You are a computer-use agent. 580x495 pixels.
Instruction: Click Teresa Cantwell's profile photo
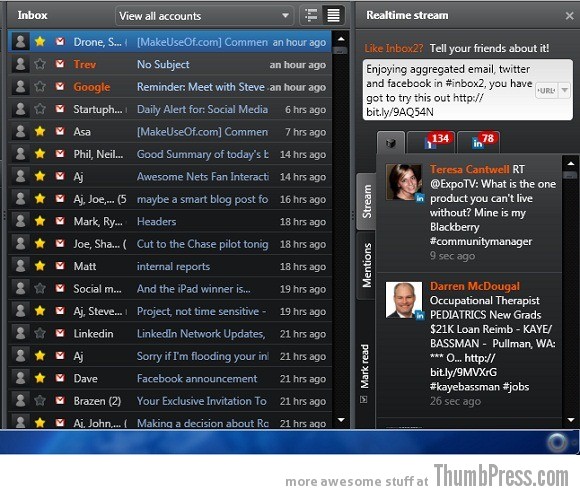pyautogui.click(x=404, y=182)
